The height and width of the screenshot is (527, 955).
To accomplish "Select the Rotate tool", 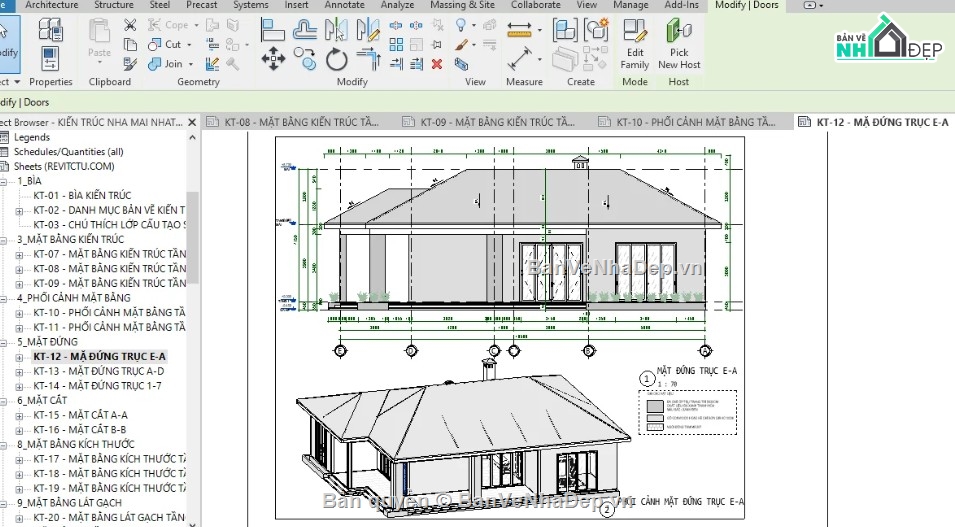I will point(336,60).
